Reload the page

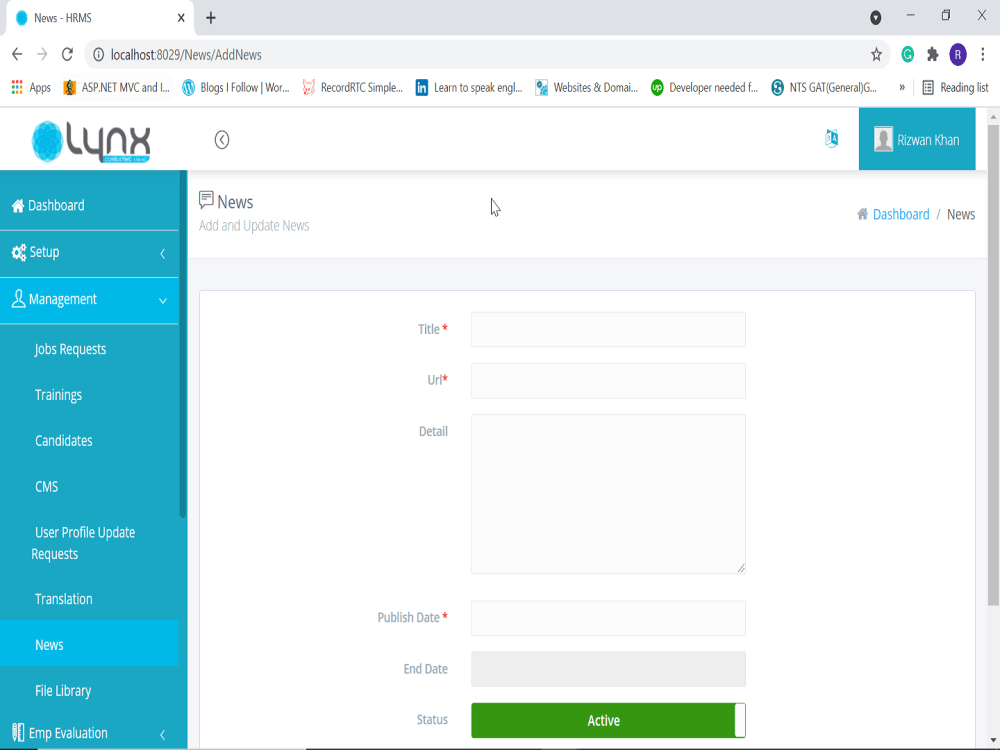click(67, 55)
